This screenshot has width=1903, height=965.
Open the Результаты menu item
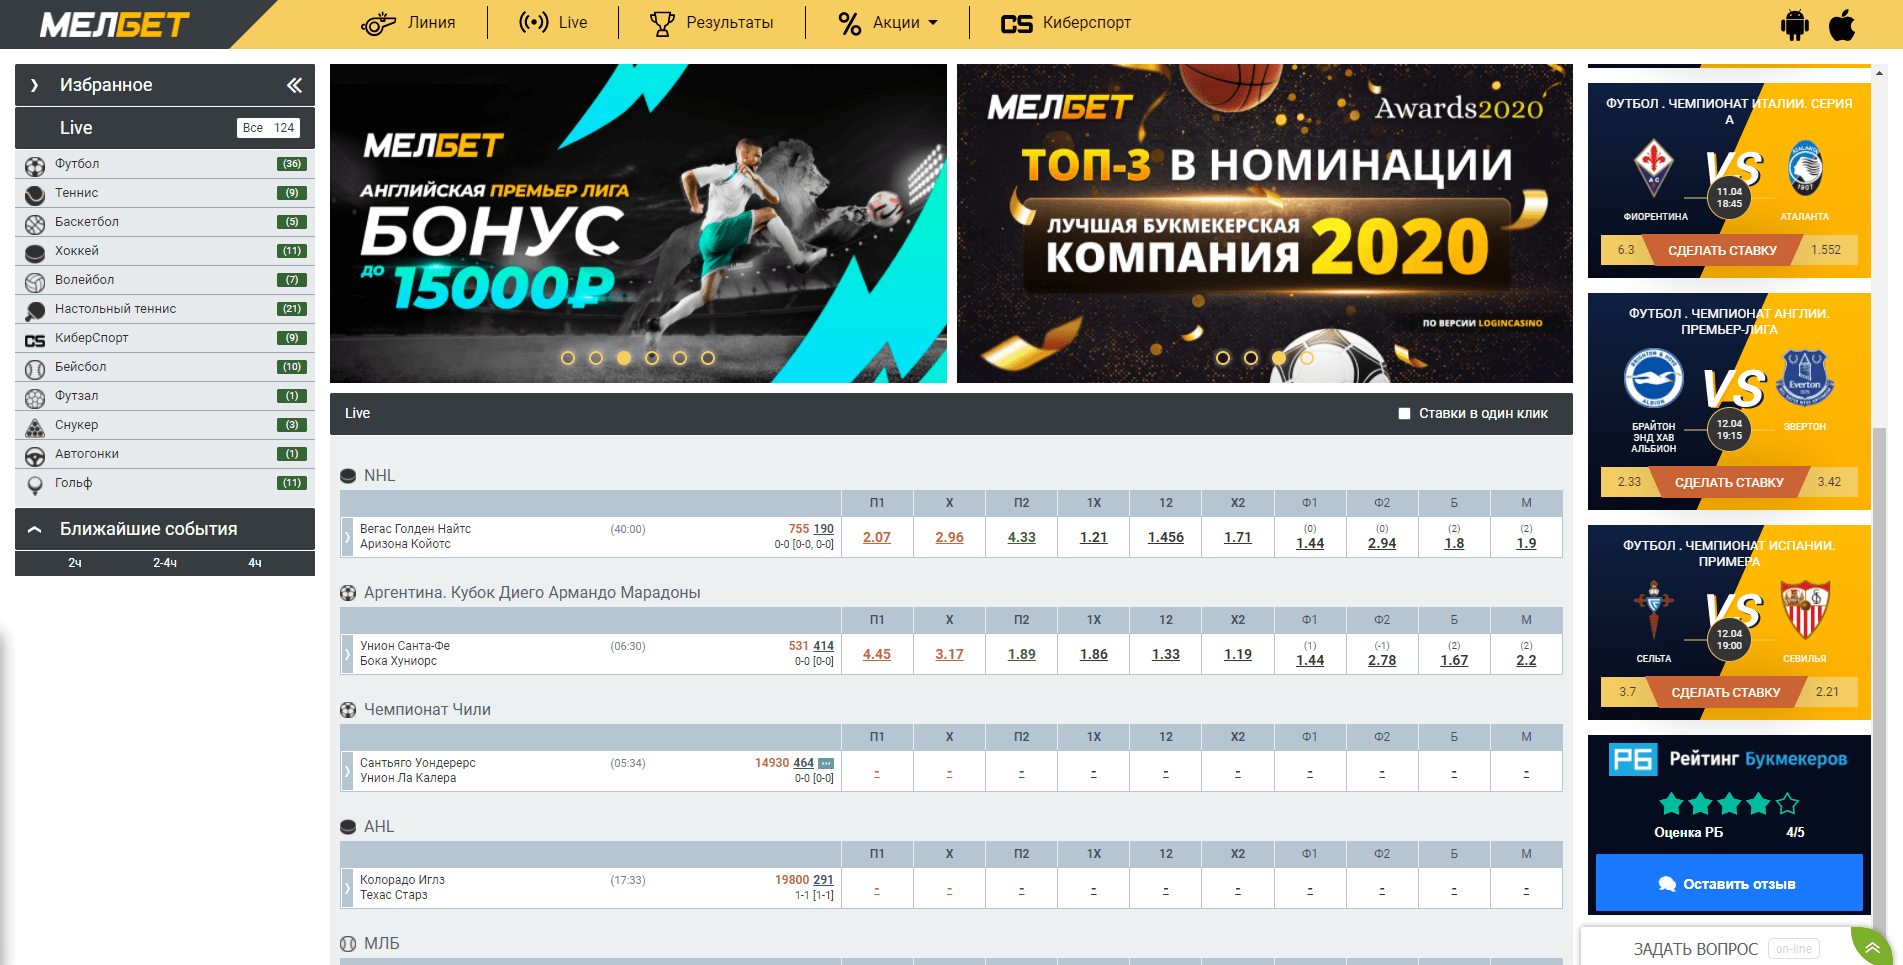(711, 23)
